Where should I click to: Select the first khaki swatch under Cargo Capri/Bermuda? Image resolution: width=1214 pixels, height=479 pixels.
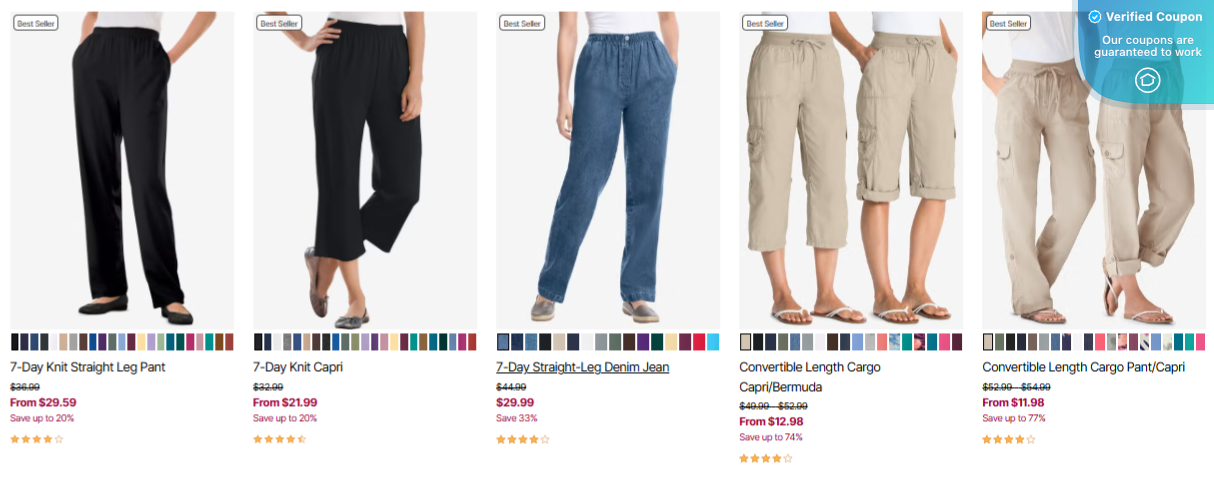[746, 342]
